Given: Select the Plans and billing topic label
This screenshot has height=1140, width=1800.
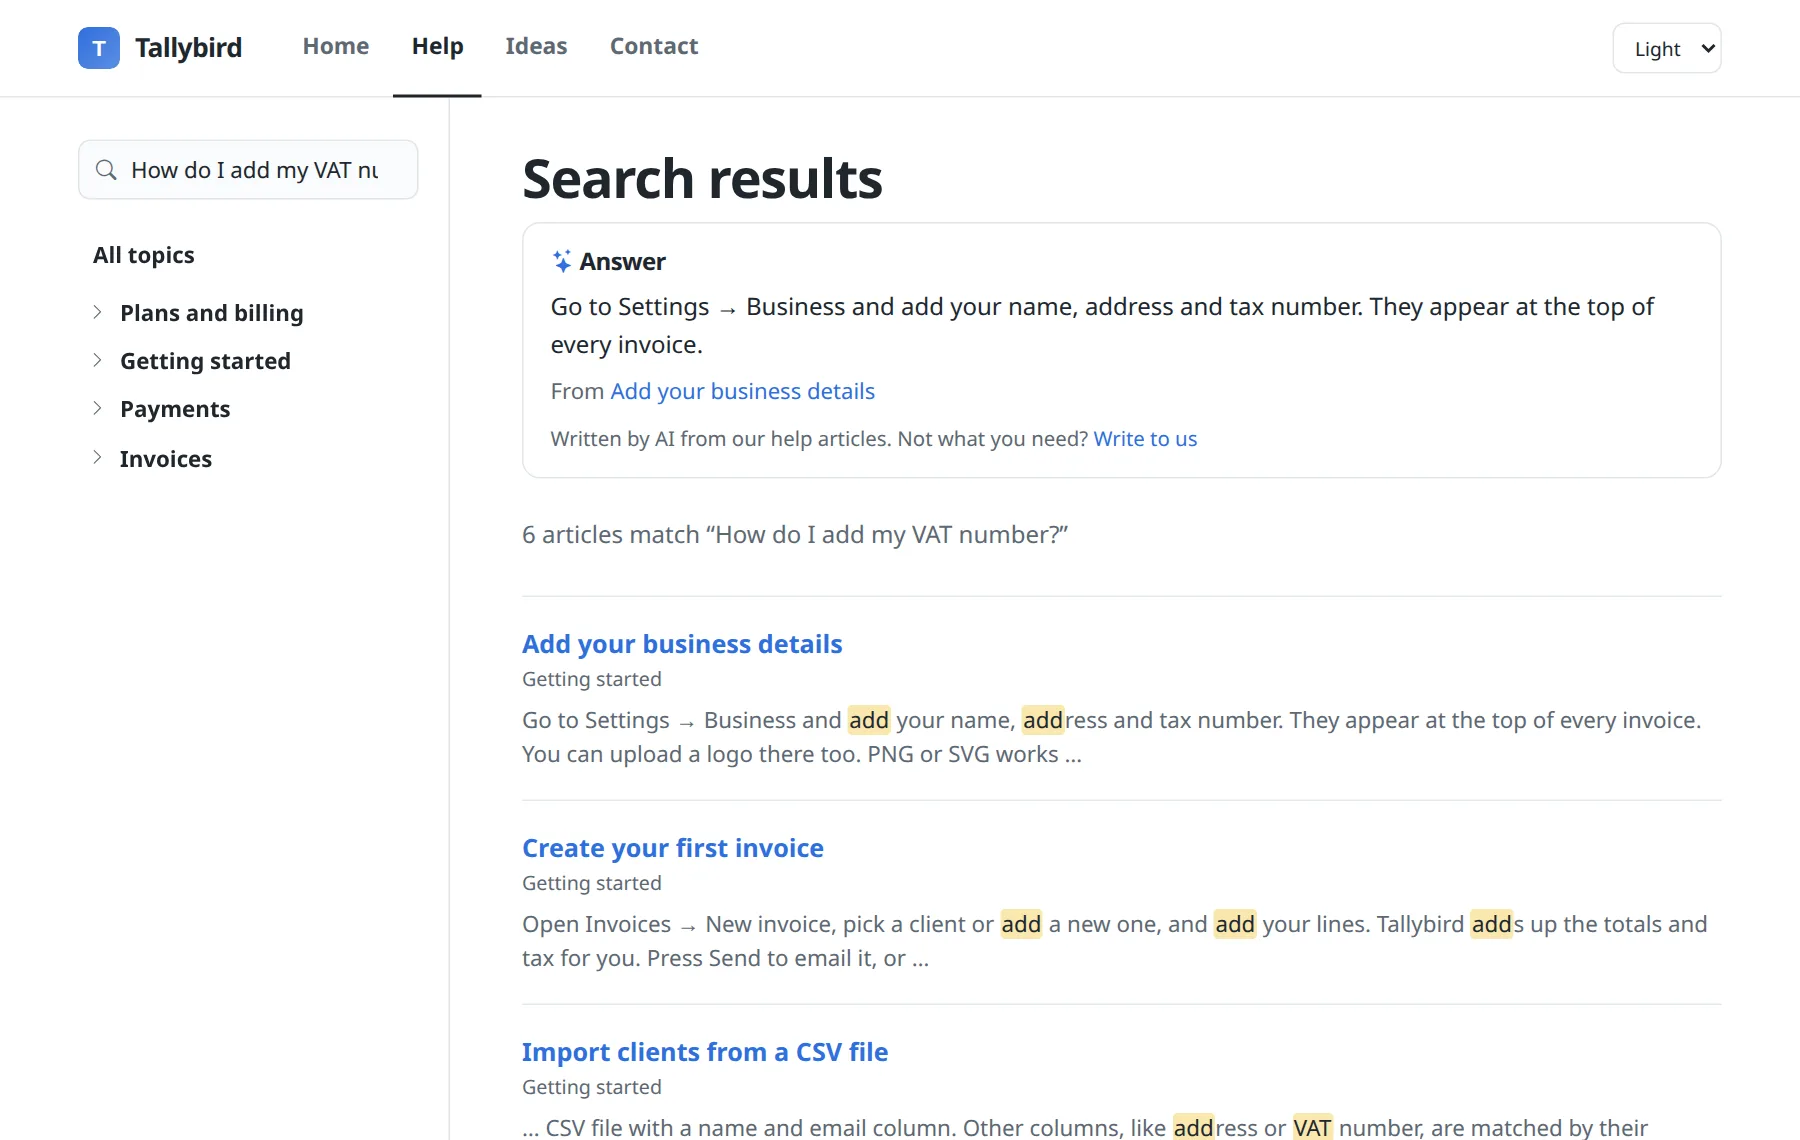Looking at the screenshot, I should 212,313.
